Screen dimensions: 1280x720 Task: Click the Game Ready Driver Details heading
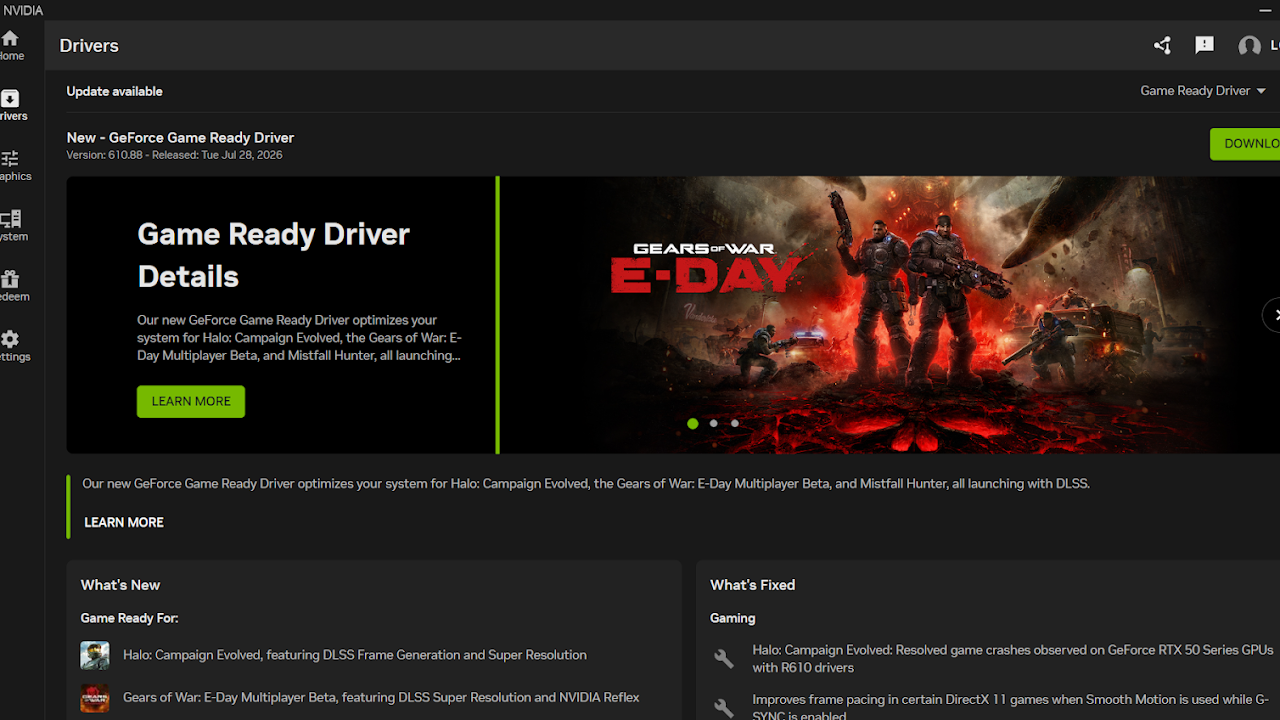click(274, 255)
